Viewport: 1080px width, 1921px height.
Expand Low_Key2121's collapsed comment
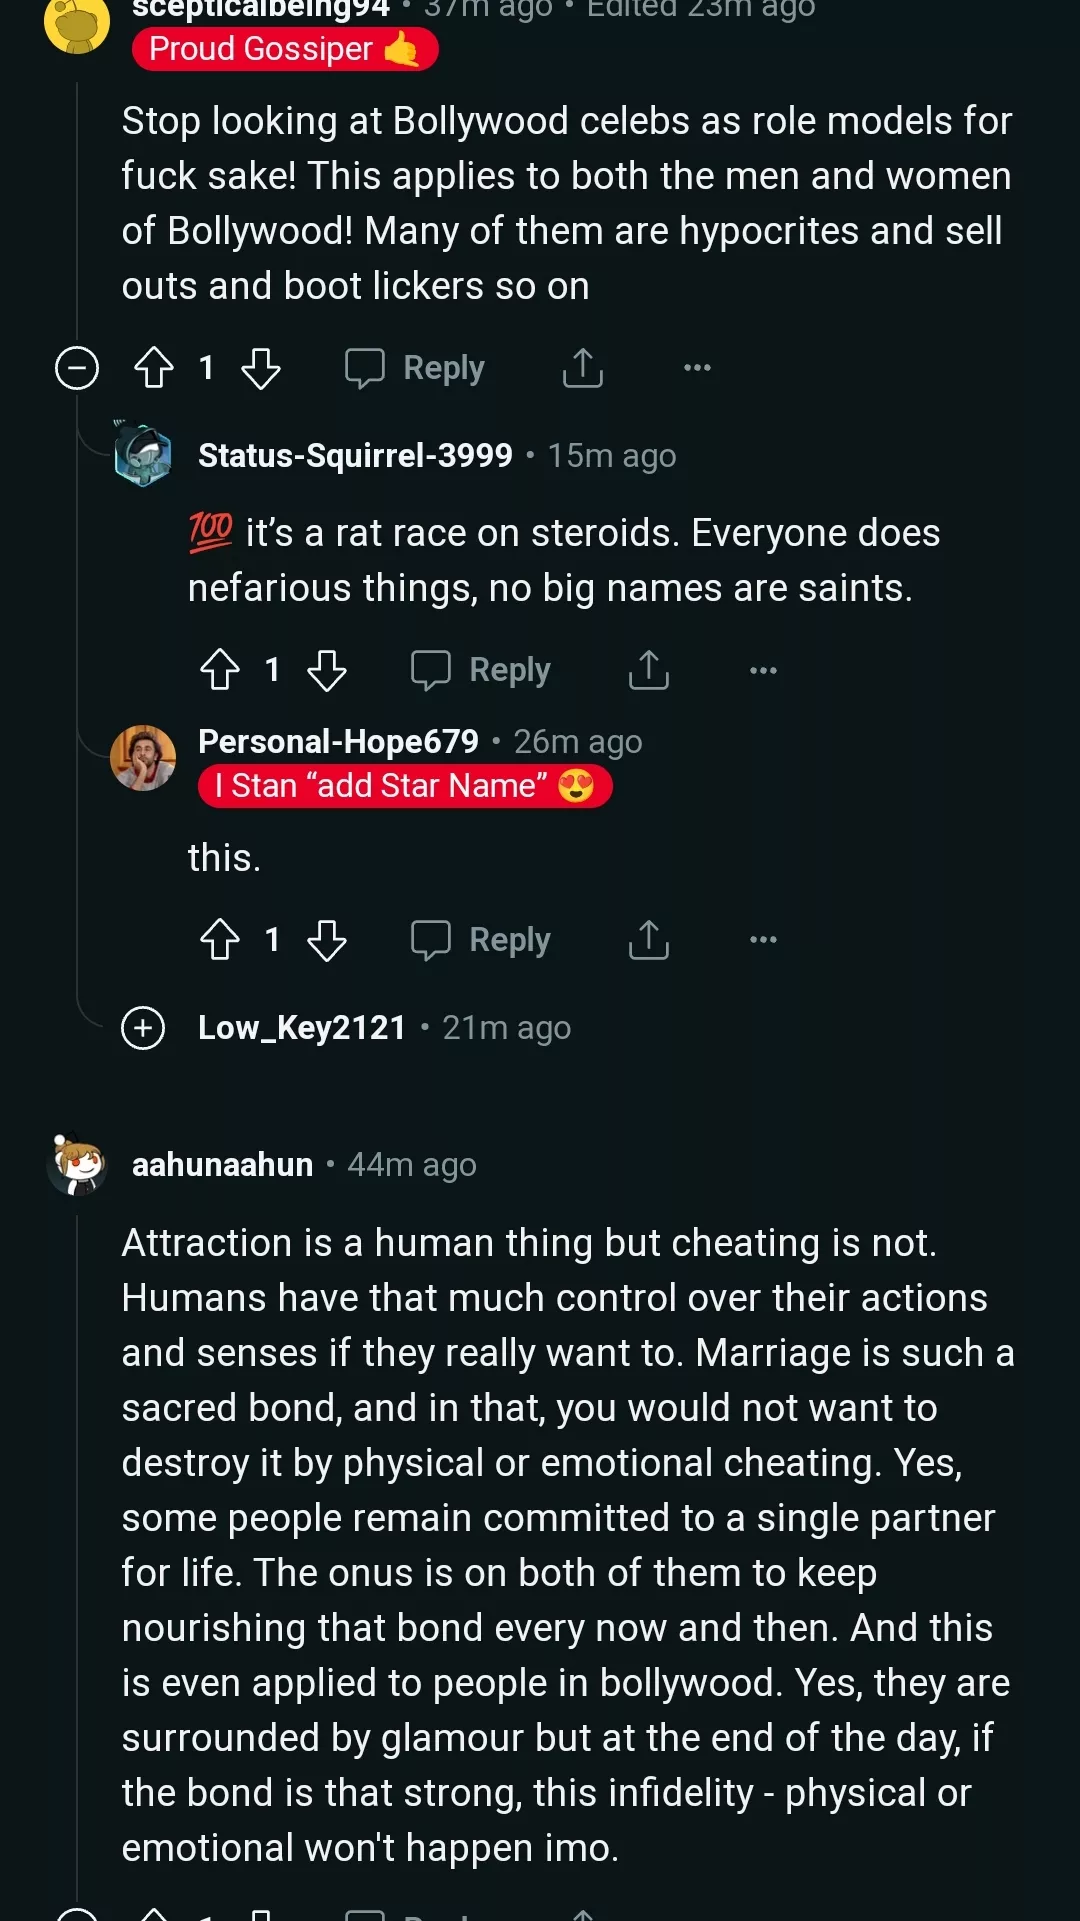click(142, 1028)
